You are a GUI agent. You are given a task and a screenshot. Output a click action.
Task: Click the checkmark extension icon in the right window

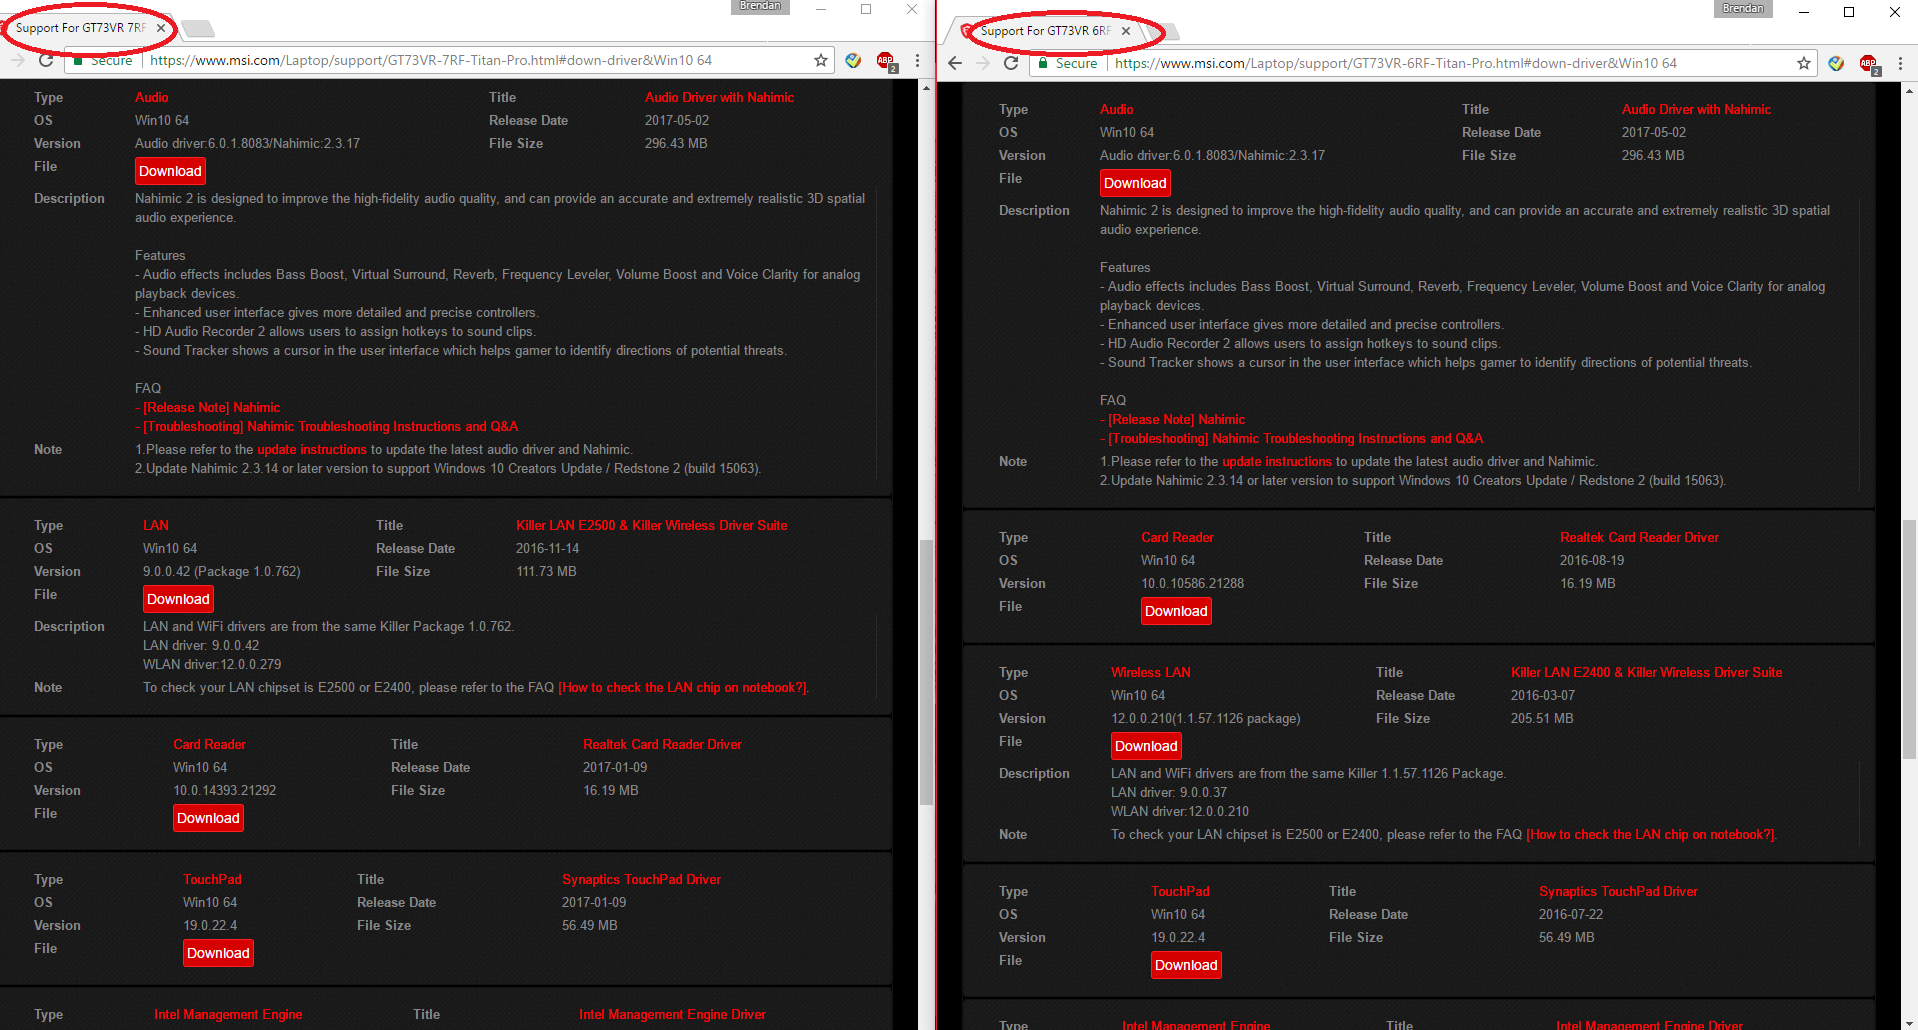pyautogui.click(x=1836, y=63)
